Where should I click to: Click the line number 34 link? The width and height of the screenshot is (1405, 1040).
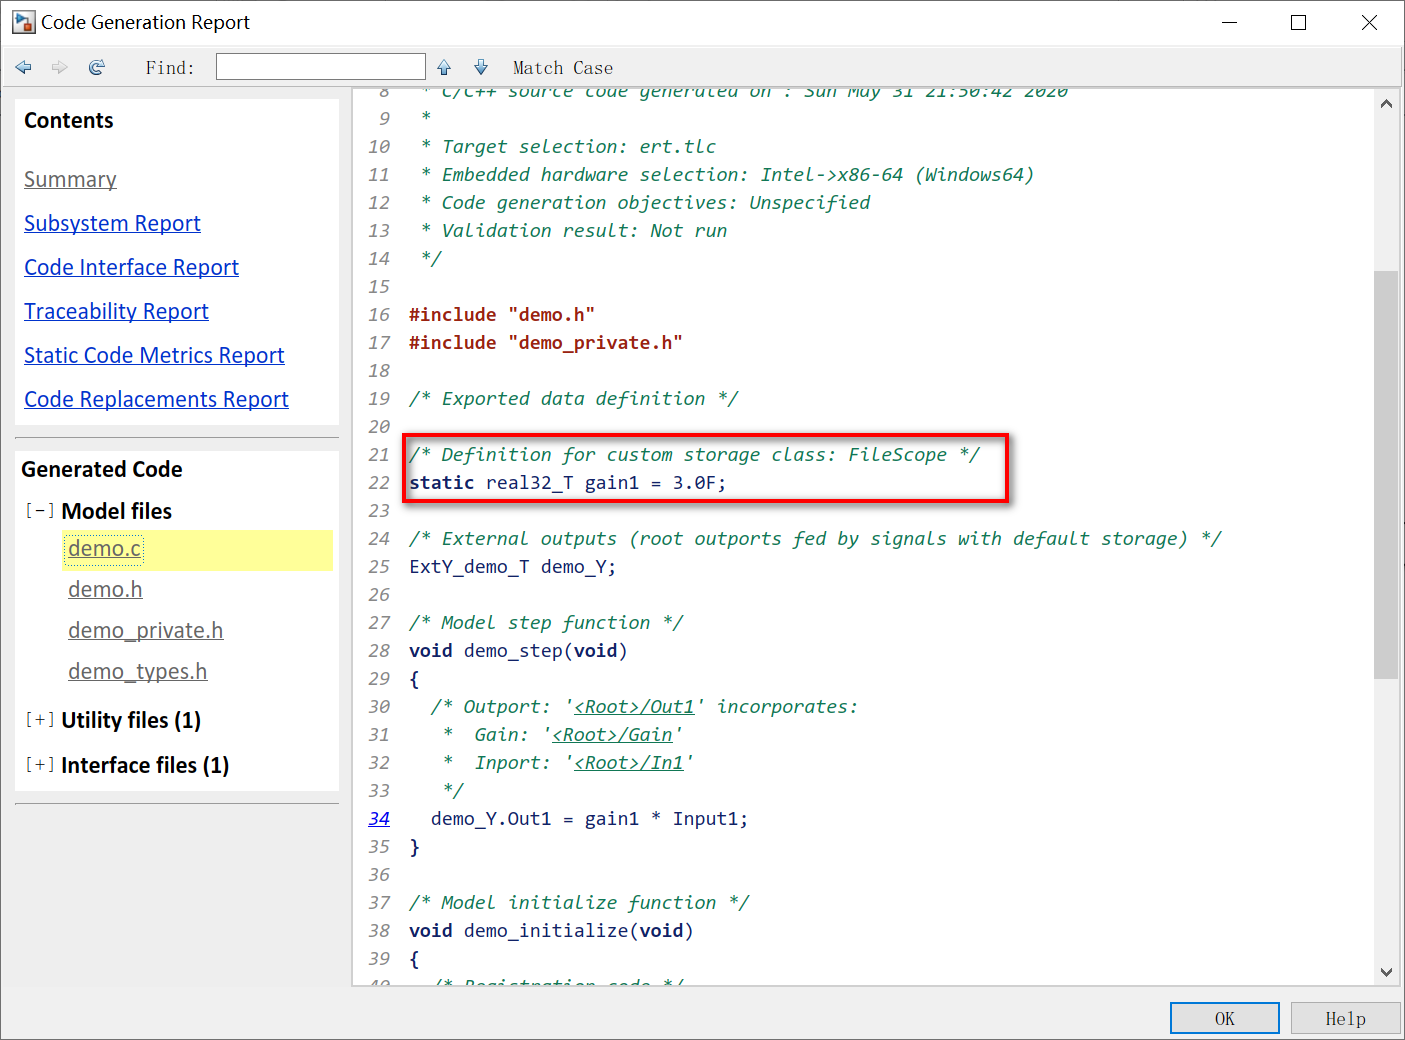pos(379,819)
